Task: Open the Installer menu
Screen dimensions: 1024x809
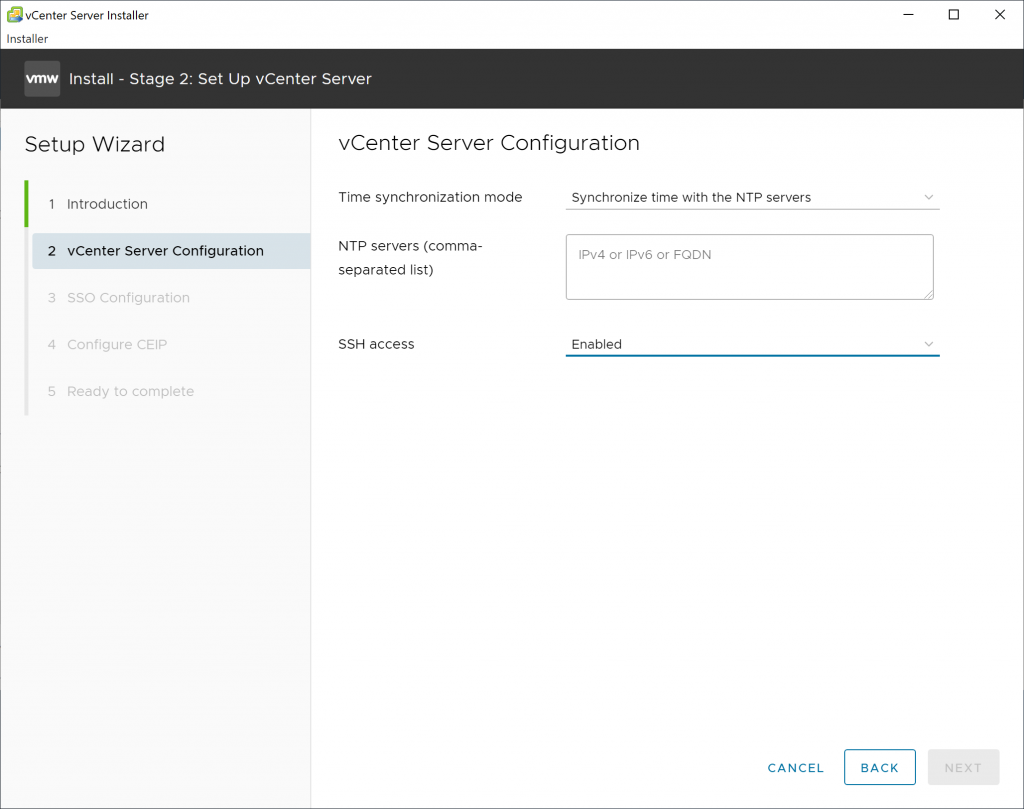Action: (27, 39)
